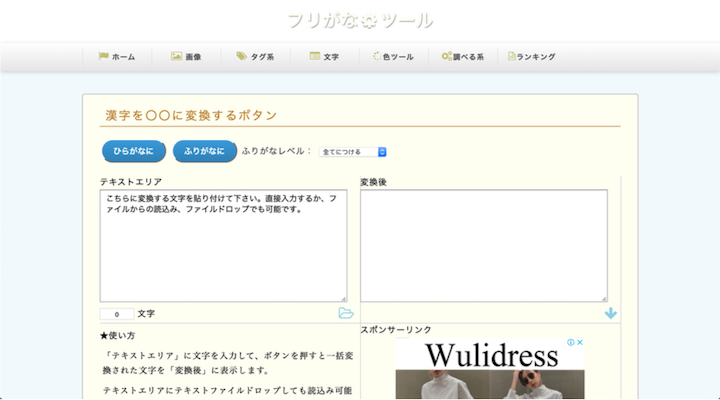Click inside the 変換後 output text box
This screenshot has width=720, height=400.
[x=484, y=245]
